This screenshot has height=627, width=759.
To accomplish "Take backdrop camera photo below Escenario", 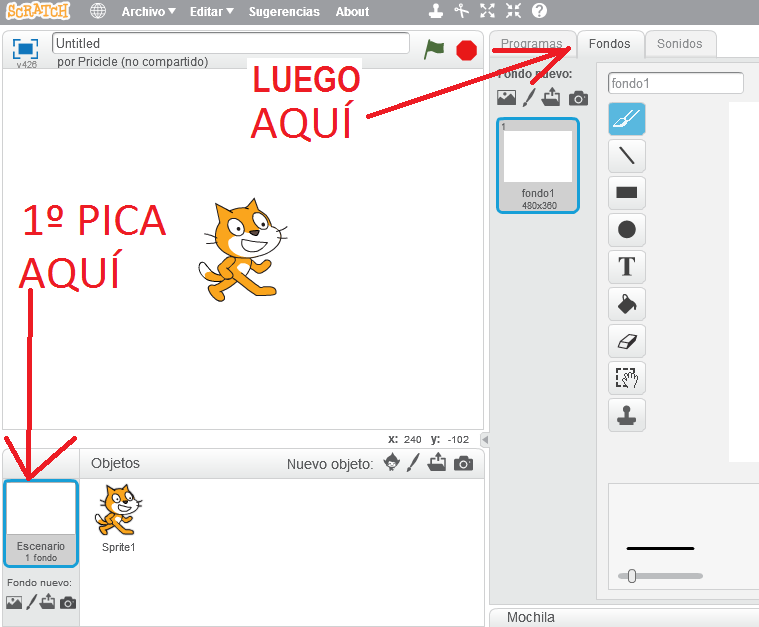I will [x=68, y=603].
